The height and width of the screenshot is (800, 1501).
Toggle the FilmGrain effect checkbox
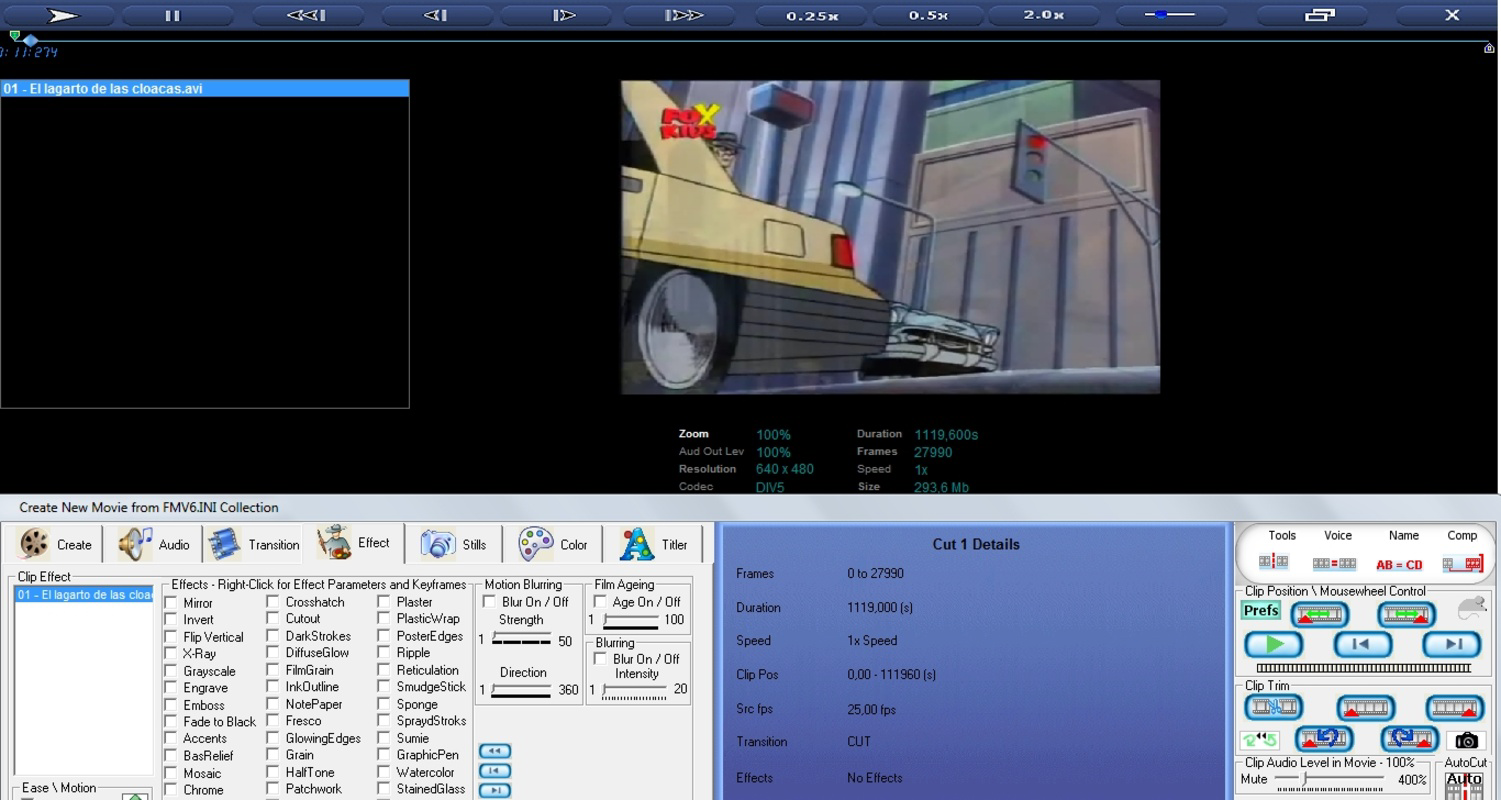coord(273,670)
